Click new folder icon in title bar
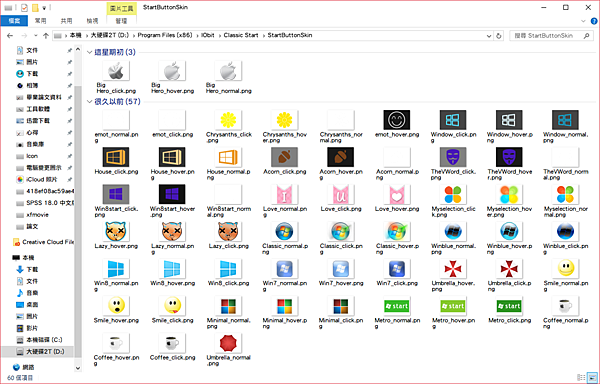Screen dimensions: 600x384 click(x=35, y=8)
